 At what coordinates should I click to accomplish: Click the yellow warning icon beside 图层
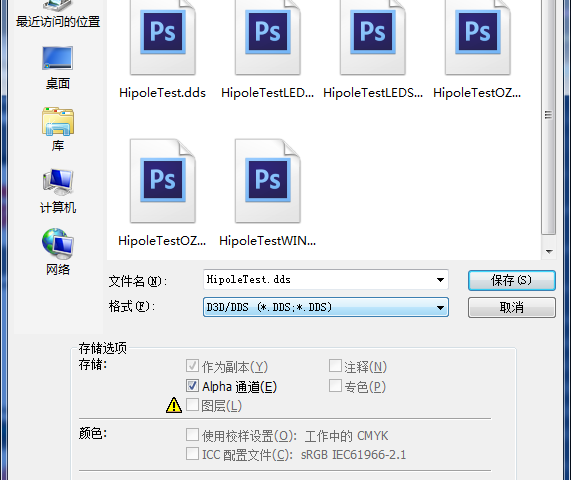click(x=174, y=405)
